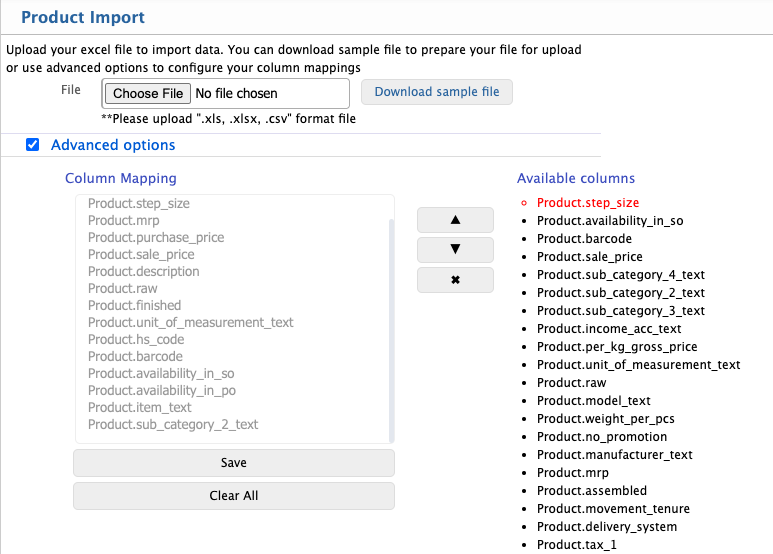Click red Product.step_size in Available columns
Screen dimensions: 773x554
pos(588,203)
